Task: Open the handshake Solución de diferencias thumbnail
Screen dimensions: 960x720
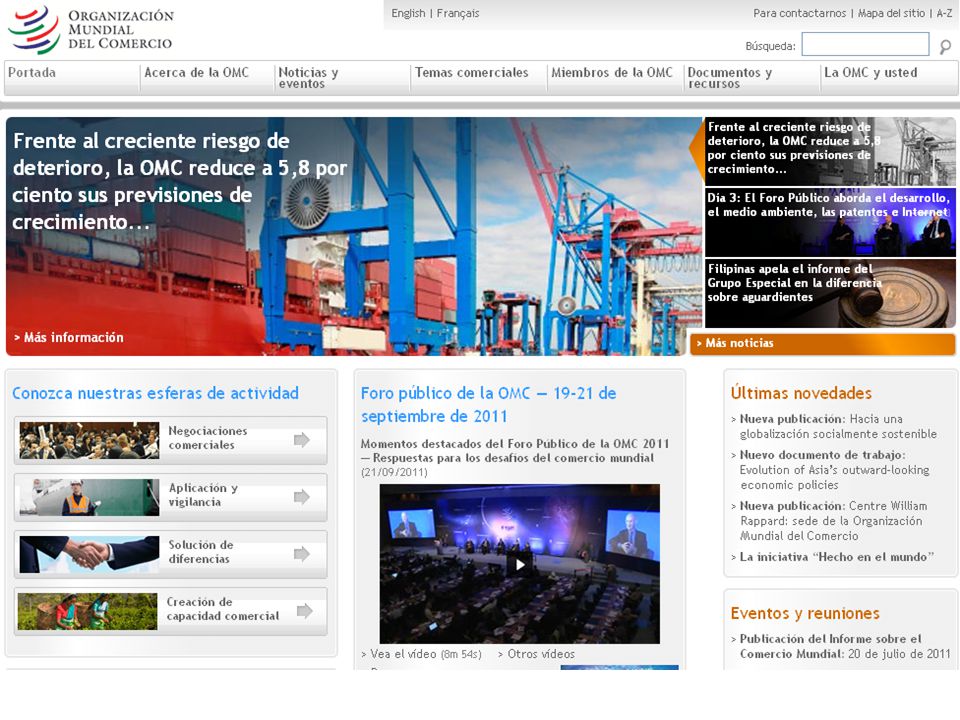Action: pyautogui.click(x=89, y=554)
